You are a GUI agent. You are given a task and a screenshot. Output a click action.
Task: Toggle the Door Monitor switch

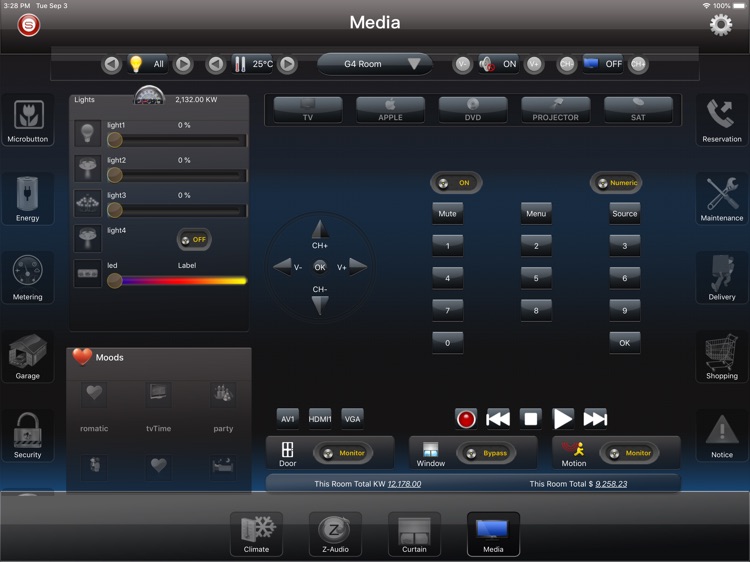pos(343,453)
